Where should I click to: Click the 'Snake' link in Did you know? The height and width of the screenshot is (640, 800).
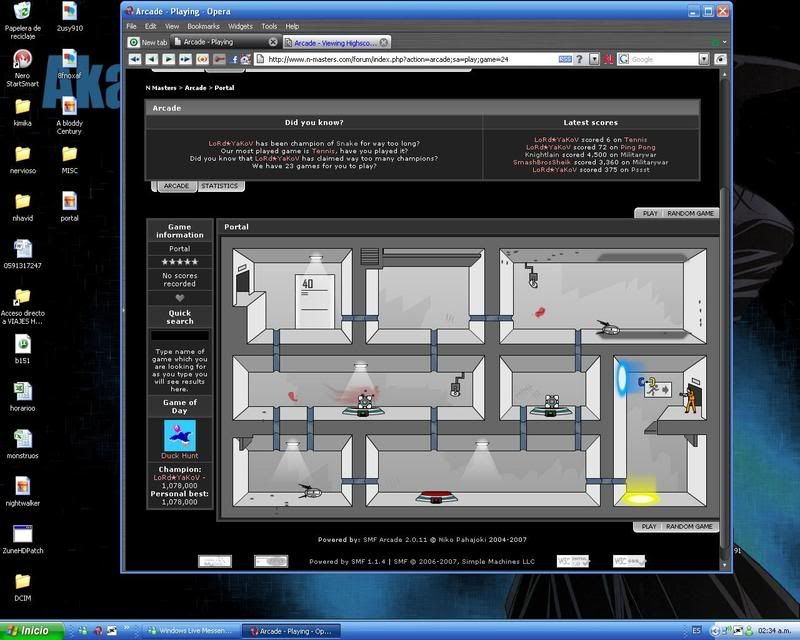[347, 143]
